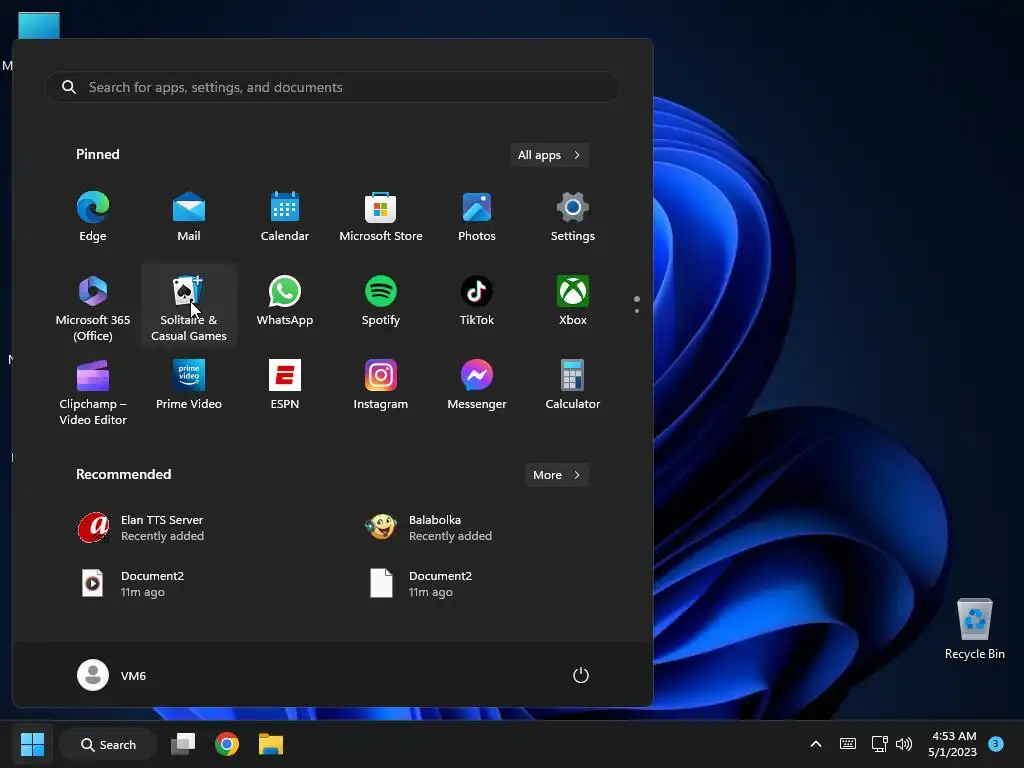1024x768 pixels.
Task: Open Edge from the pinned apps
Action: click(93, 217)
